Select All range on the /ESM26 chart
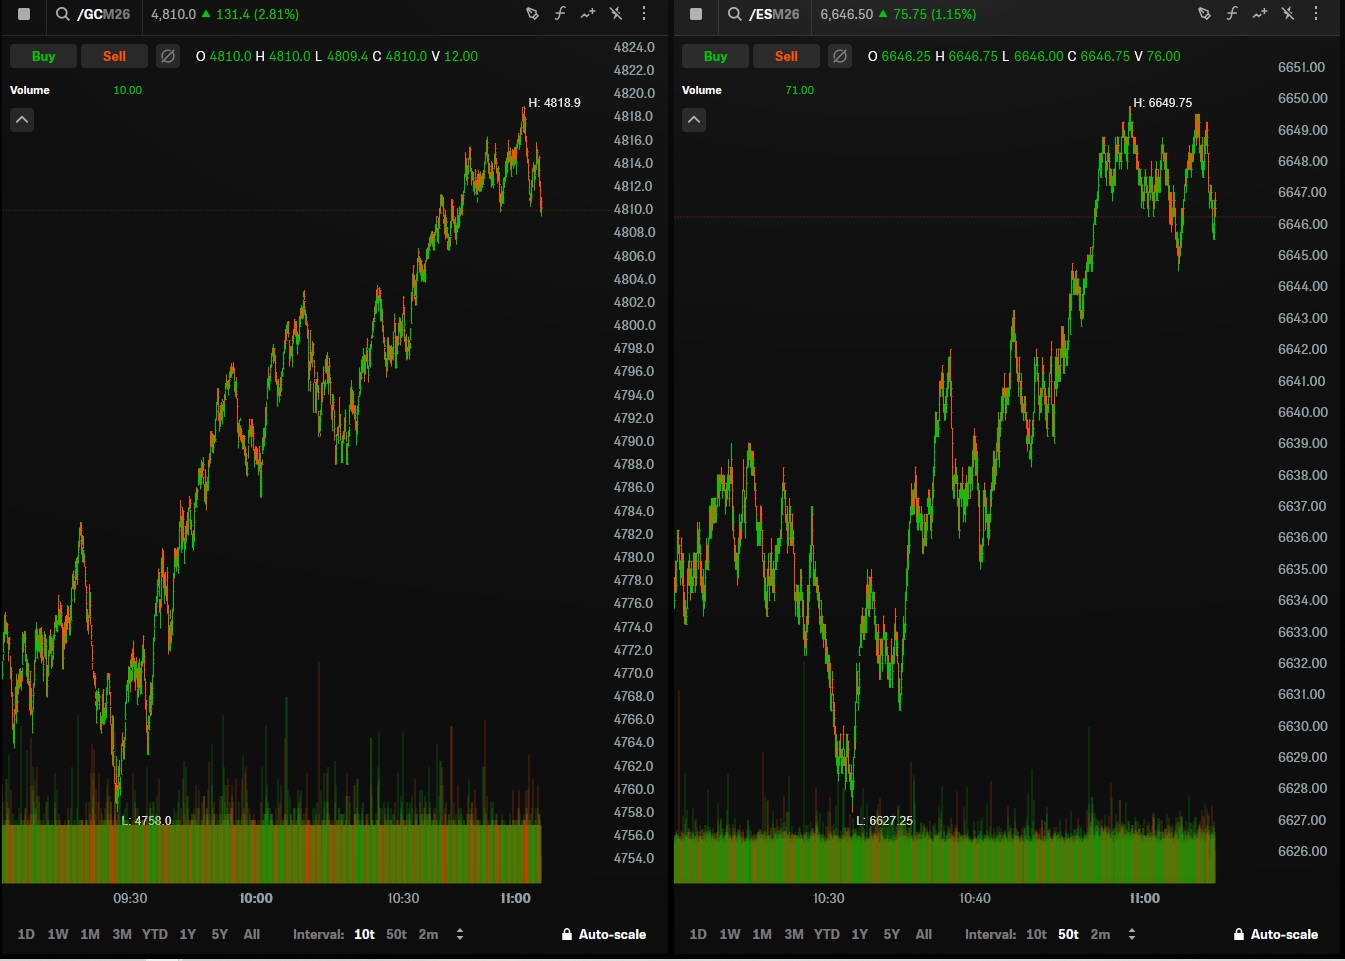Viewport: 1345px width, 961px height. 924,934
